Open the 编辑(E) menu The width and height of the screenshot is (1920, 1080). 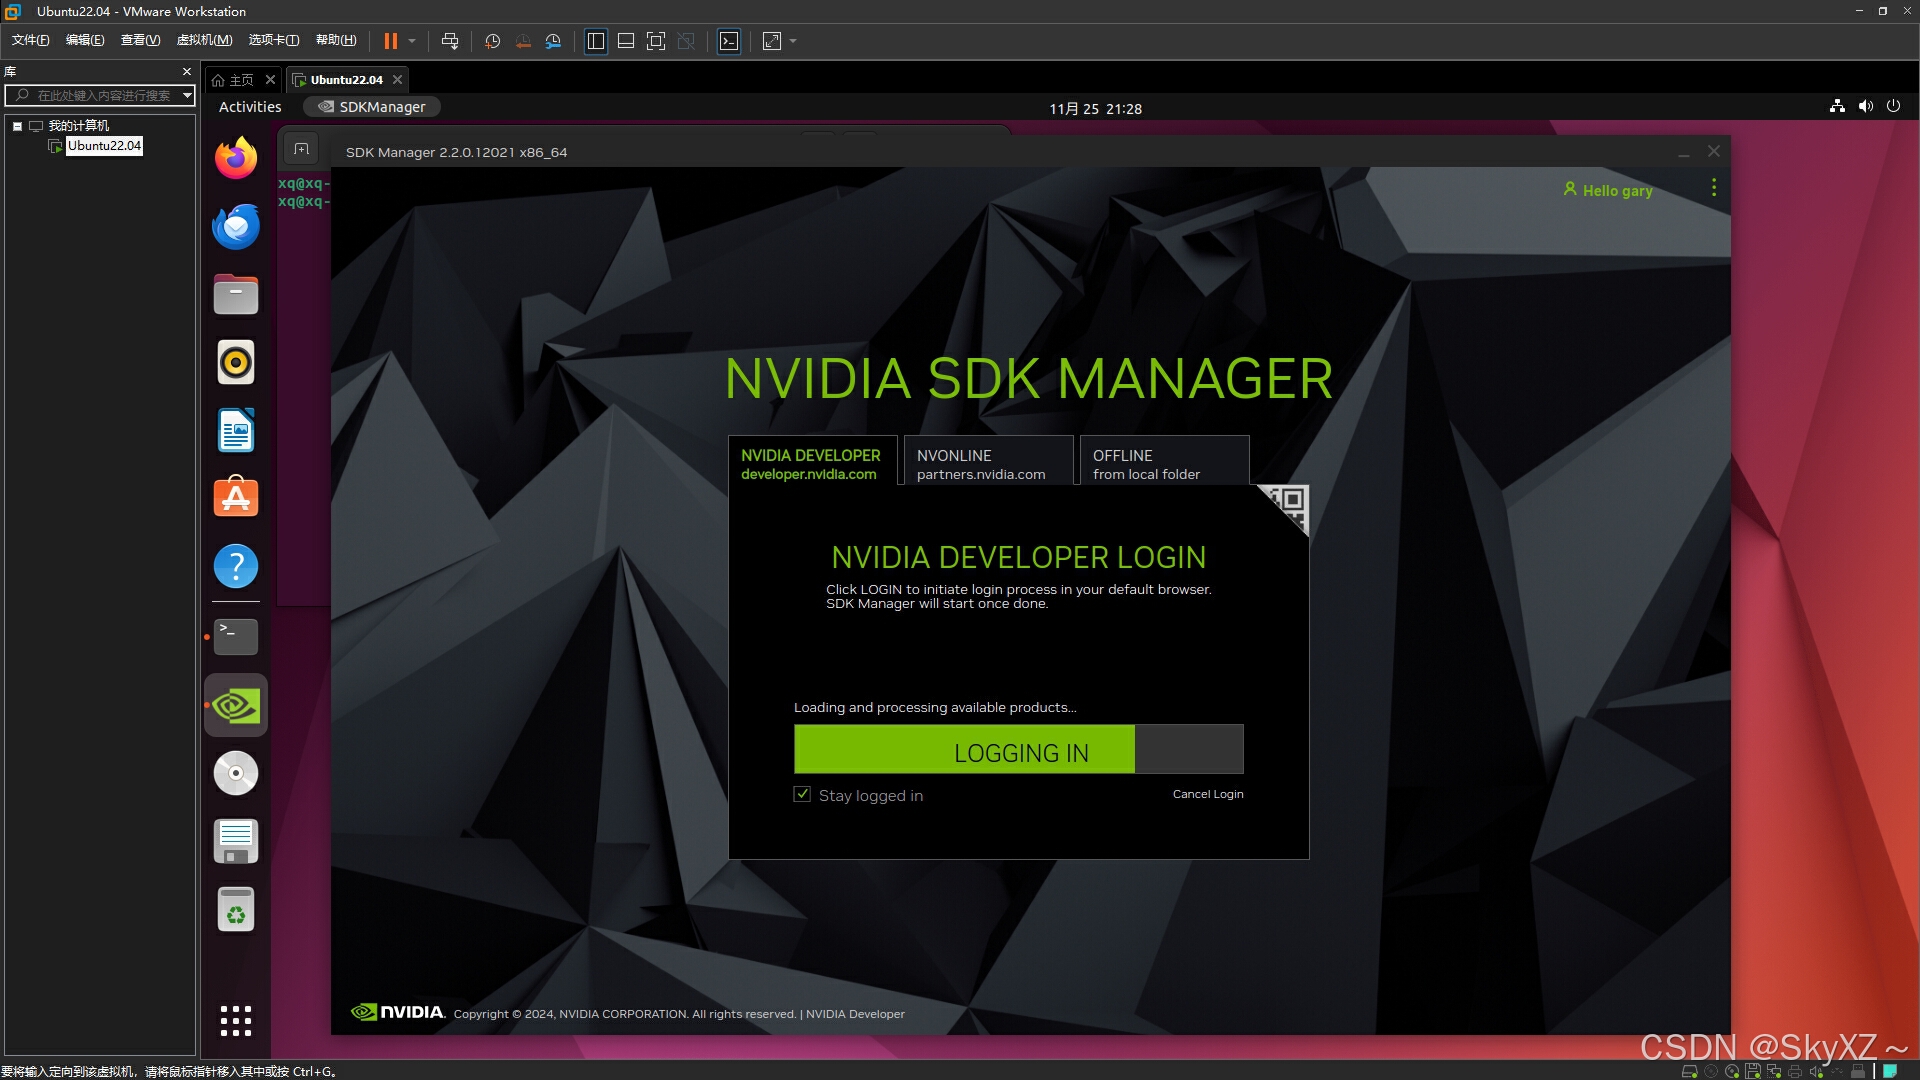click(x=85, y=40)
